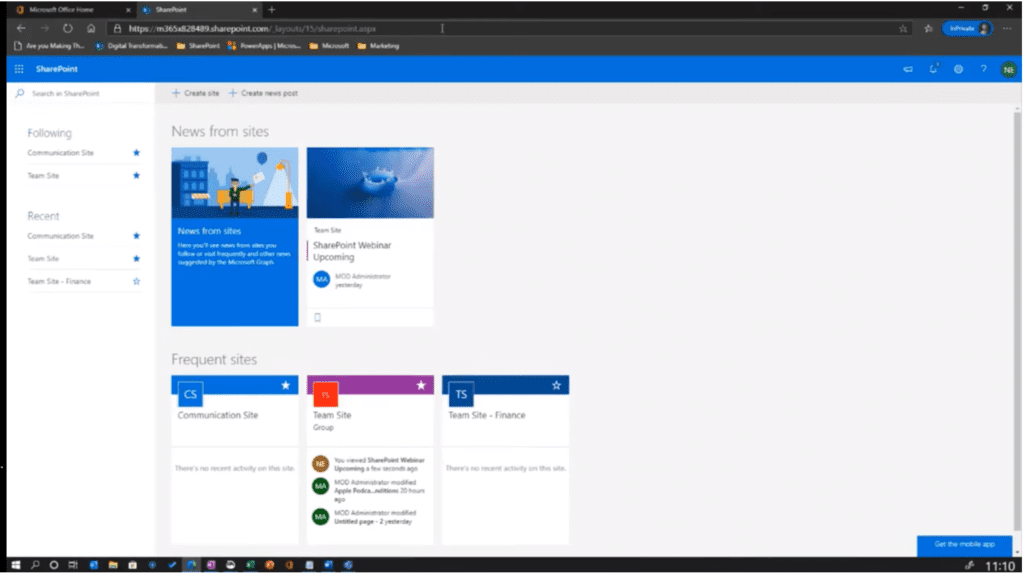1024x573 pixels.
Task: Open the SharePoint app launcher waffle
Action: (19, 69)
